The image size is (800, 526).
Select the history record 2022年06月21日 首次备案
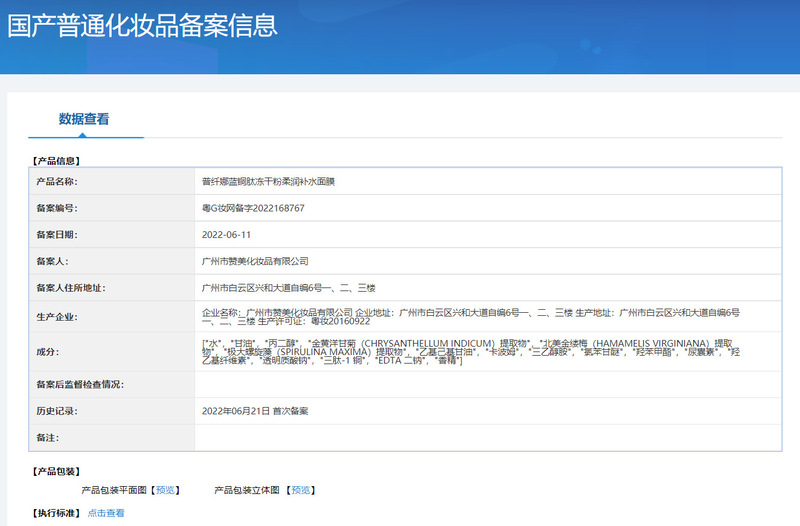254,411
